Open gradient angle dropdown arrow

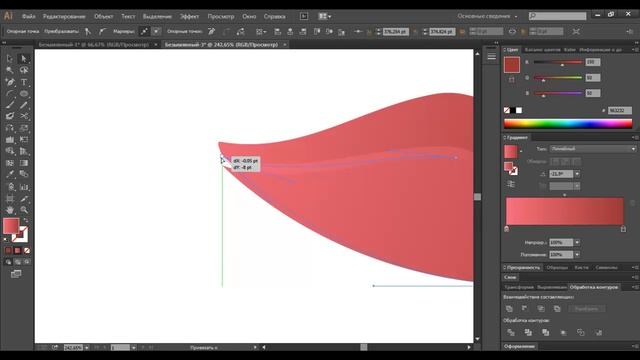(x=577, y=174)
